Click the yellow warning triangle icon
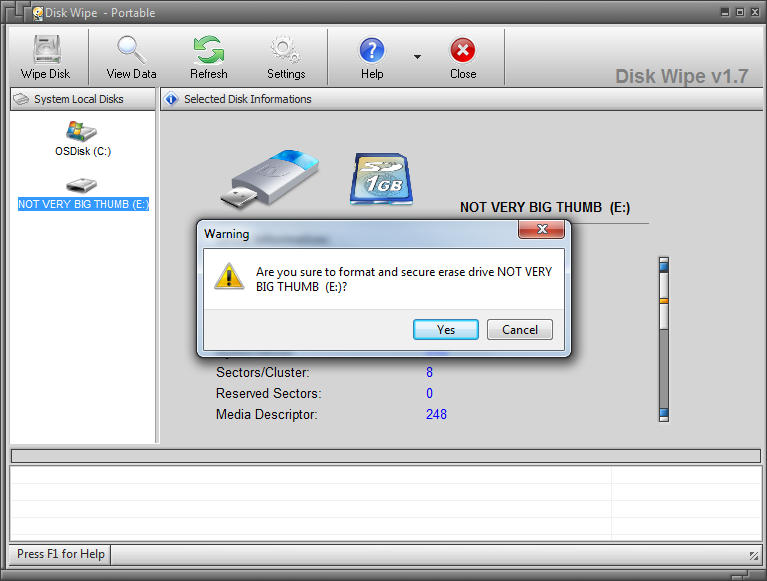767x581 pixels. 229,276
